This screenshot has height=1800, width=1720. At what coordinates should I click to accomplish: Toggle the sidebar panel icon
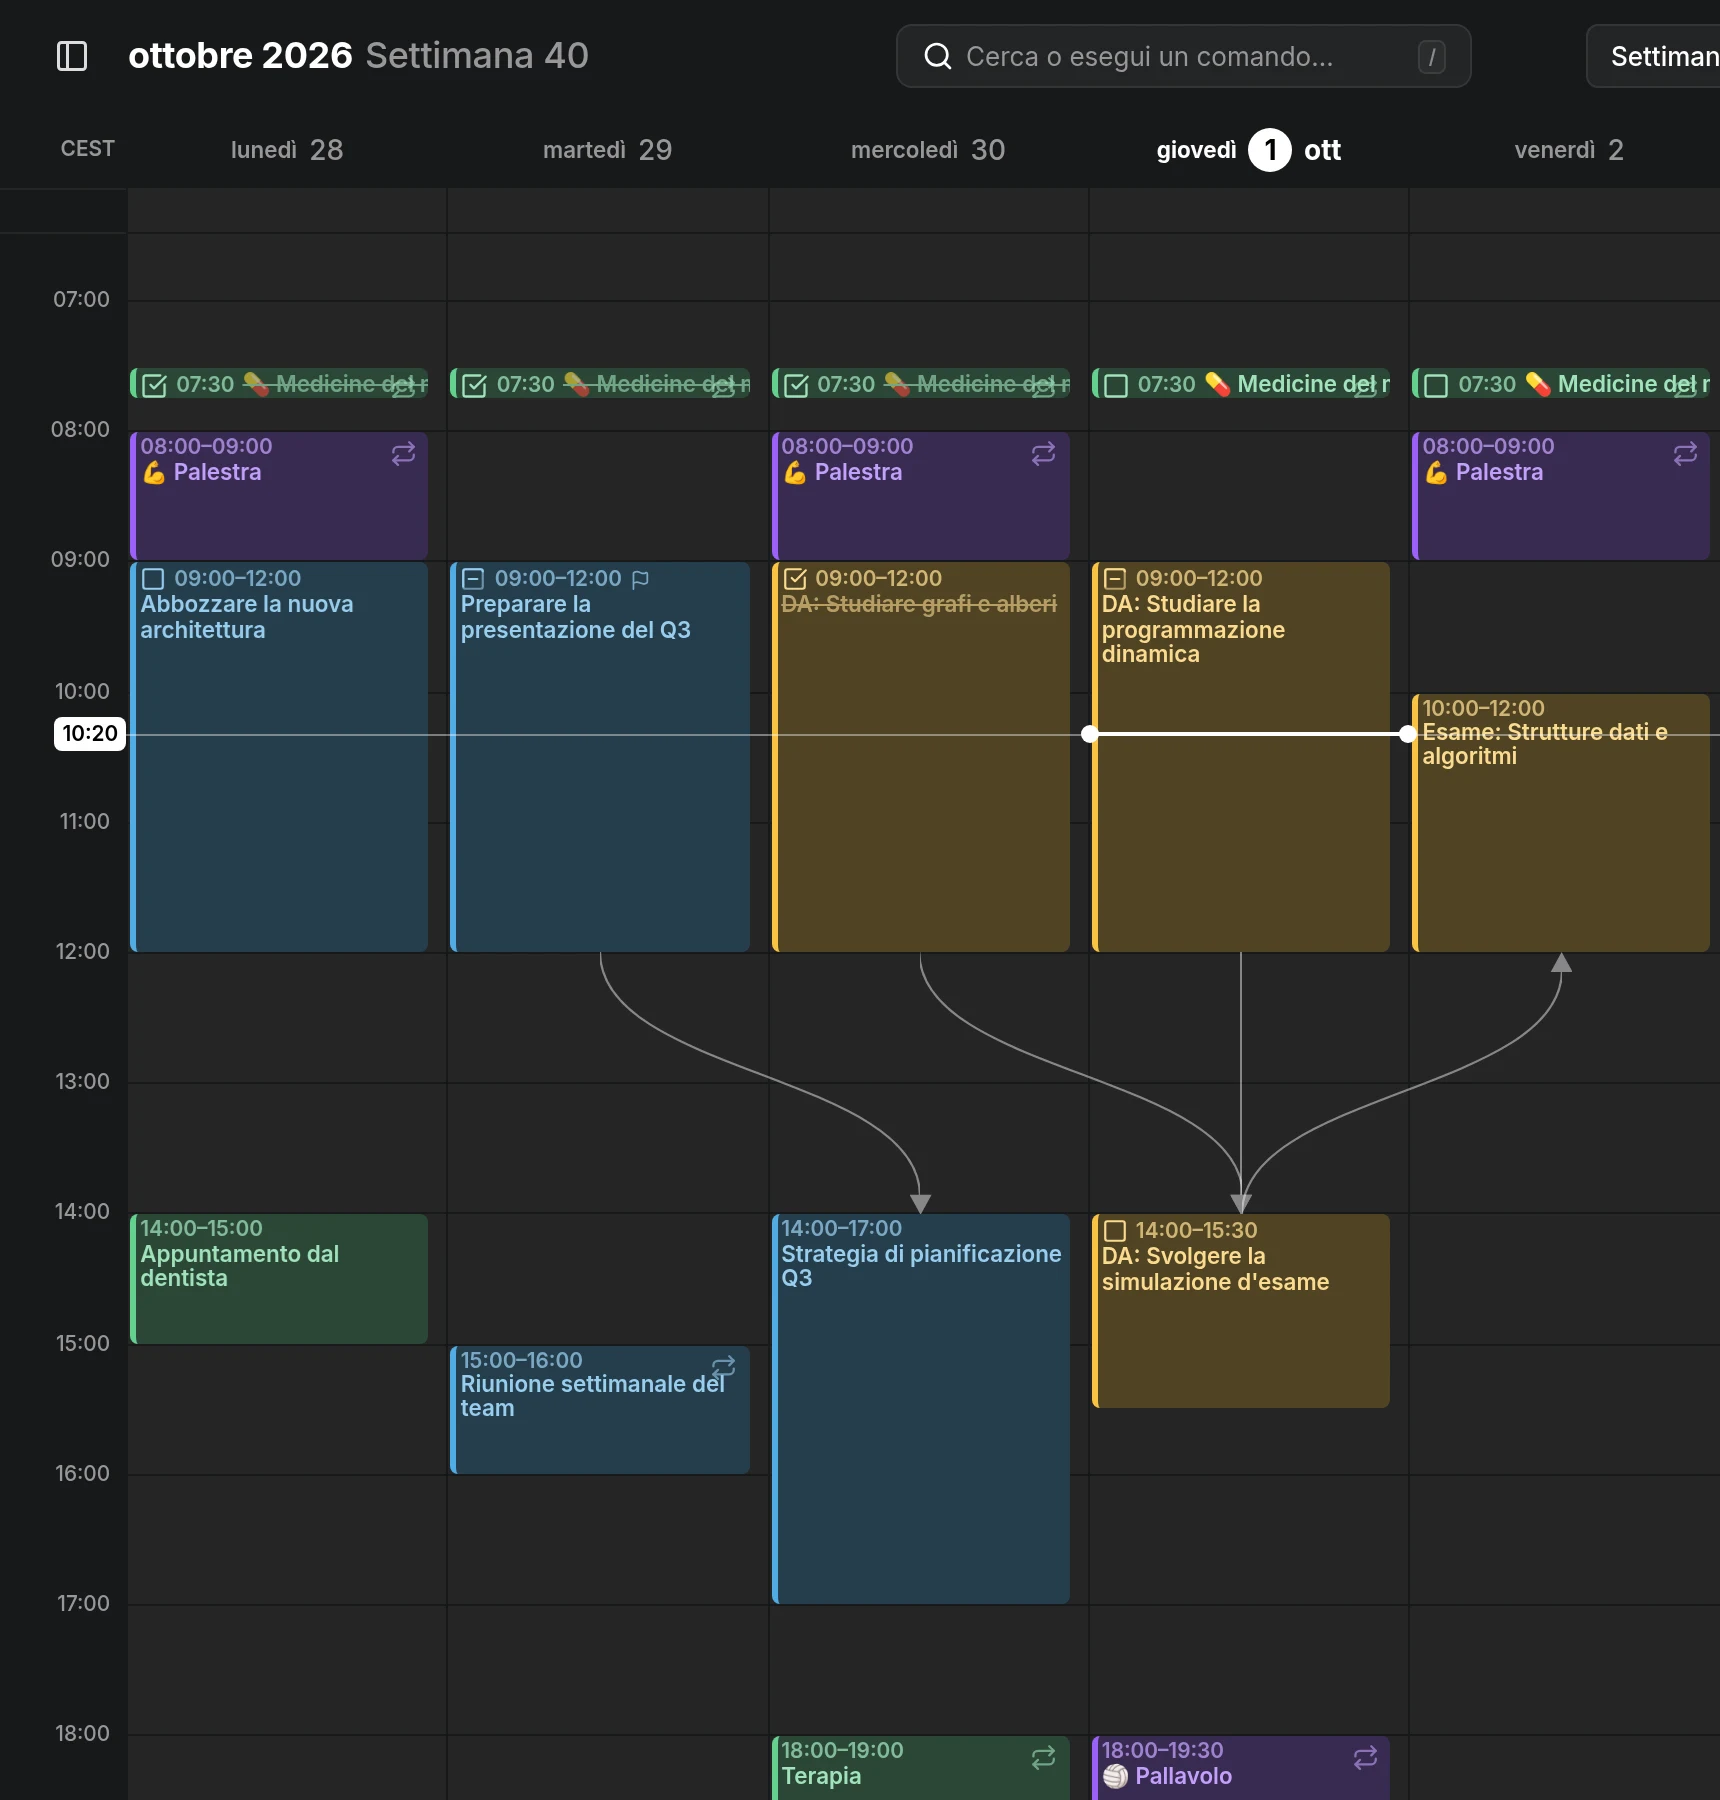pyautogui.click(x=72, y=56)
